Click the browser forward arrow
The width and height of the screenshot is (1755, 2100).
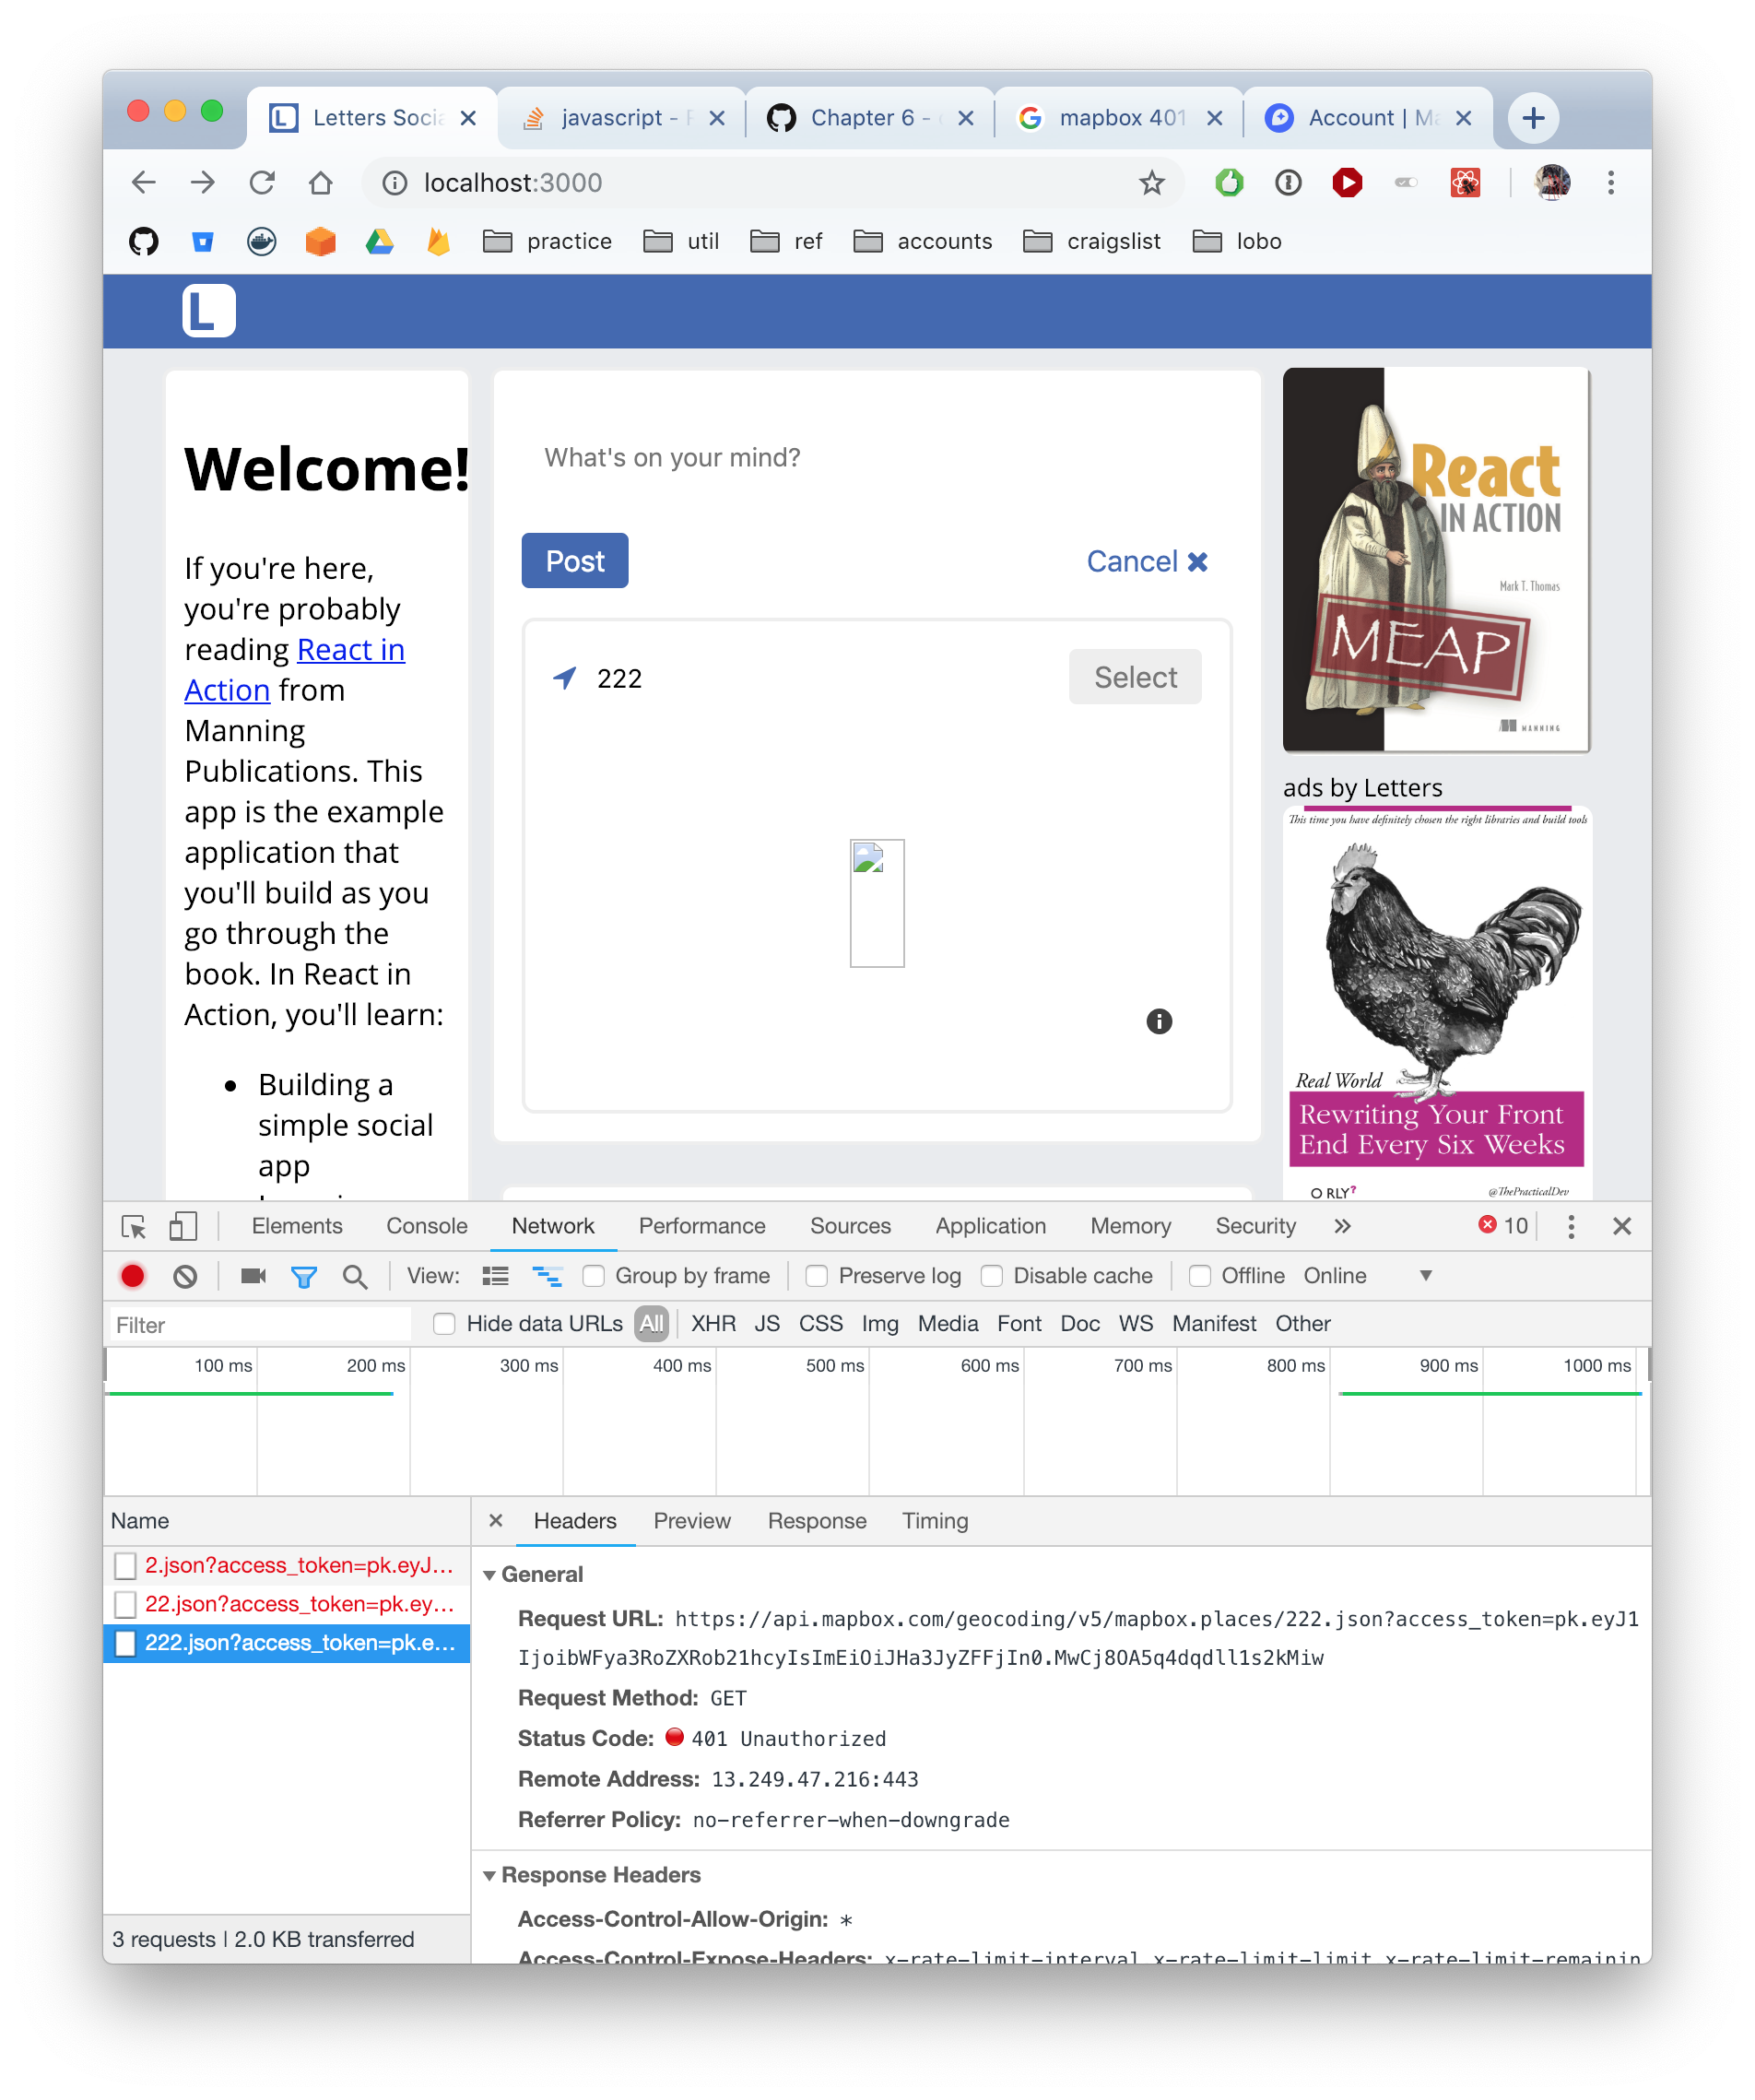coord(203,183)
